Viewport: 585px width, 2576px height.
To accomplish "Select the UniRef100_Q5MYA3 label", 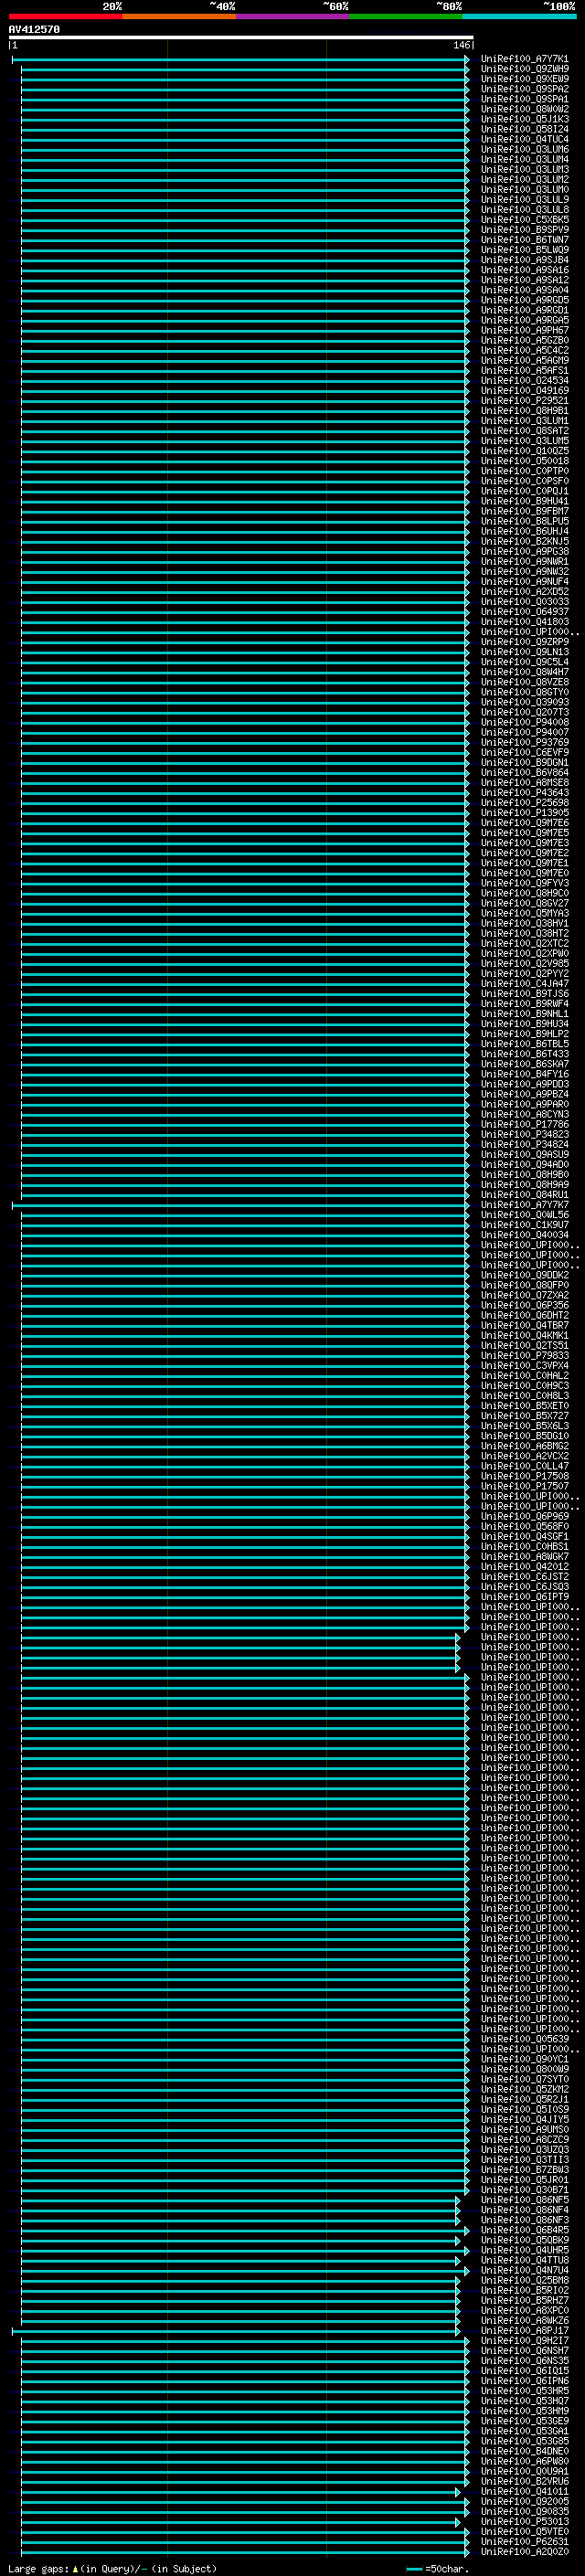I will tap(524, 913).
